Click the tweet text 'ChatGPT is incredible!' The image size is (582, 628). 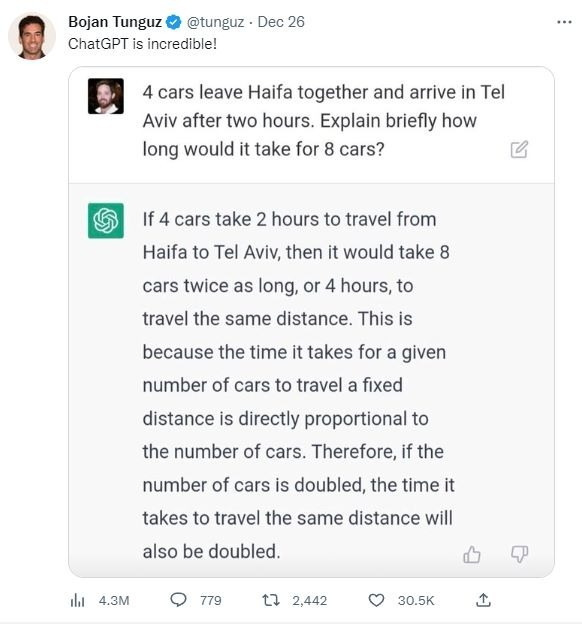click(143, 44)
